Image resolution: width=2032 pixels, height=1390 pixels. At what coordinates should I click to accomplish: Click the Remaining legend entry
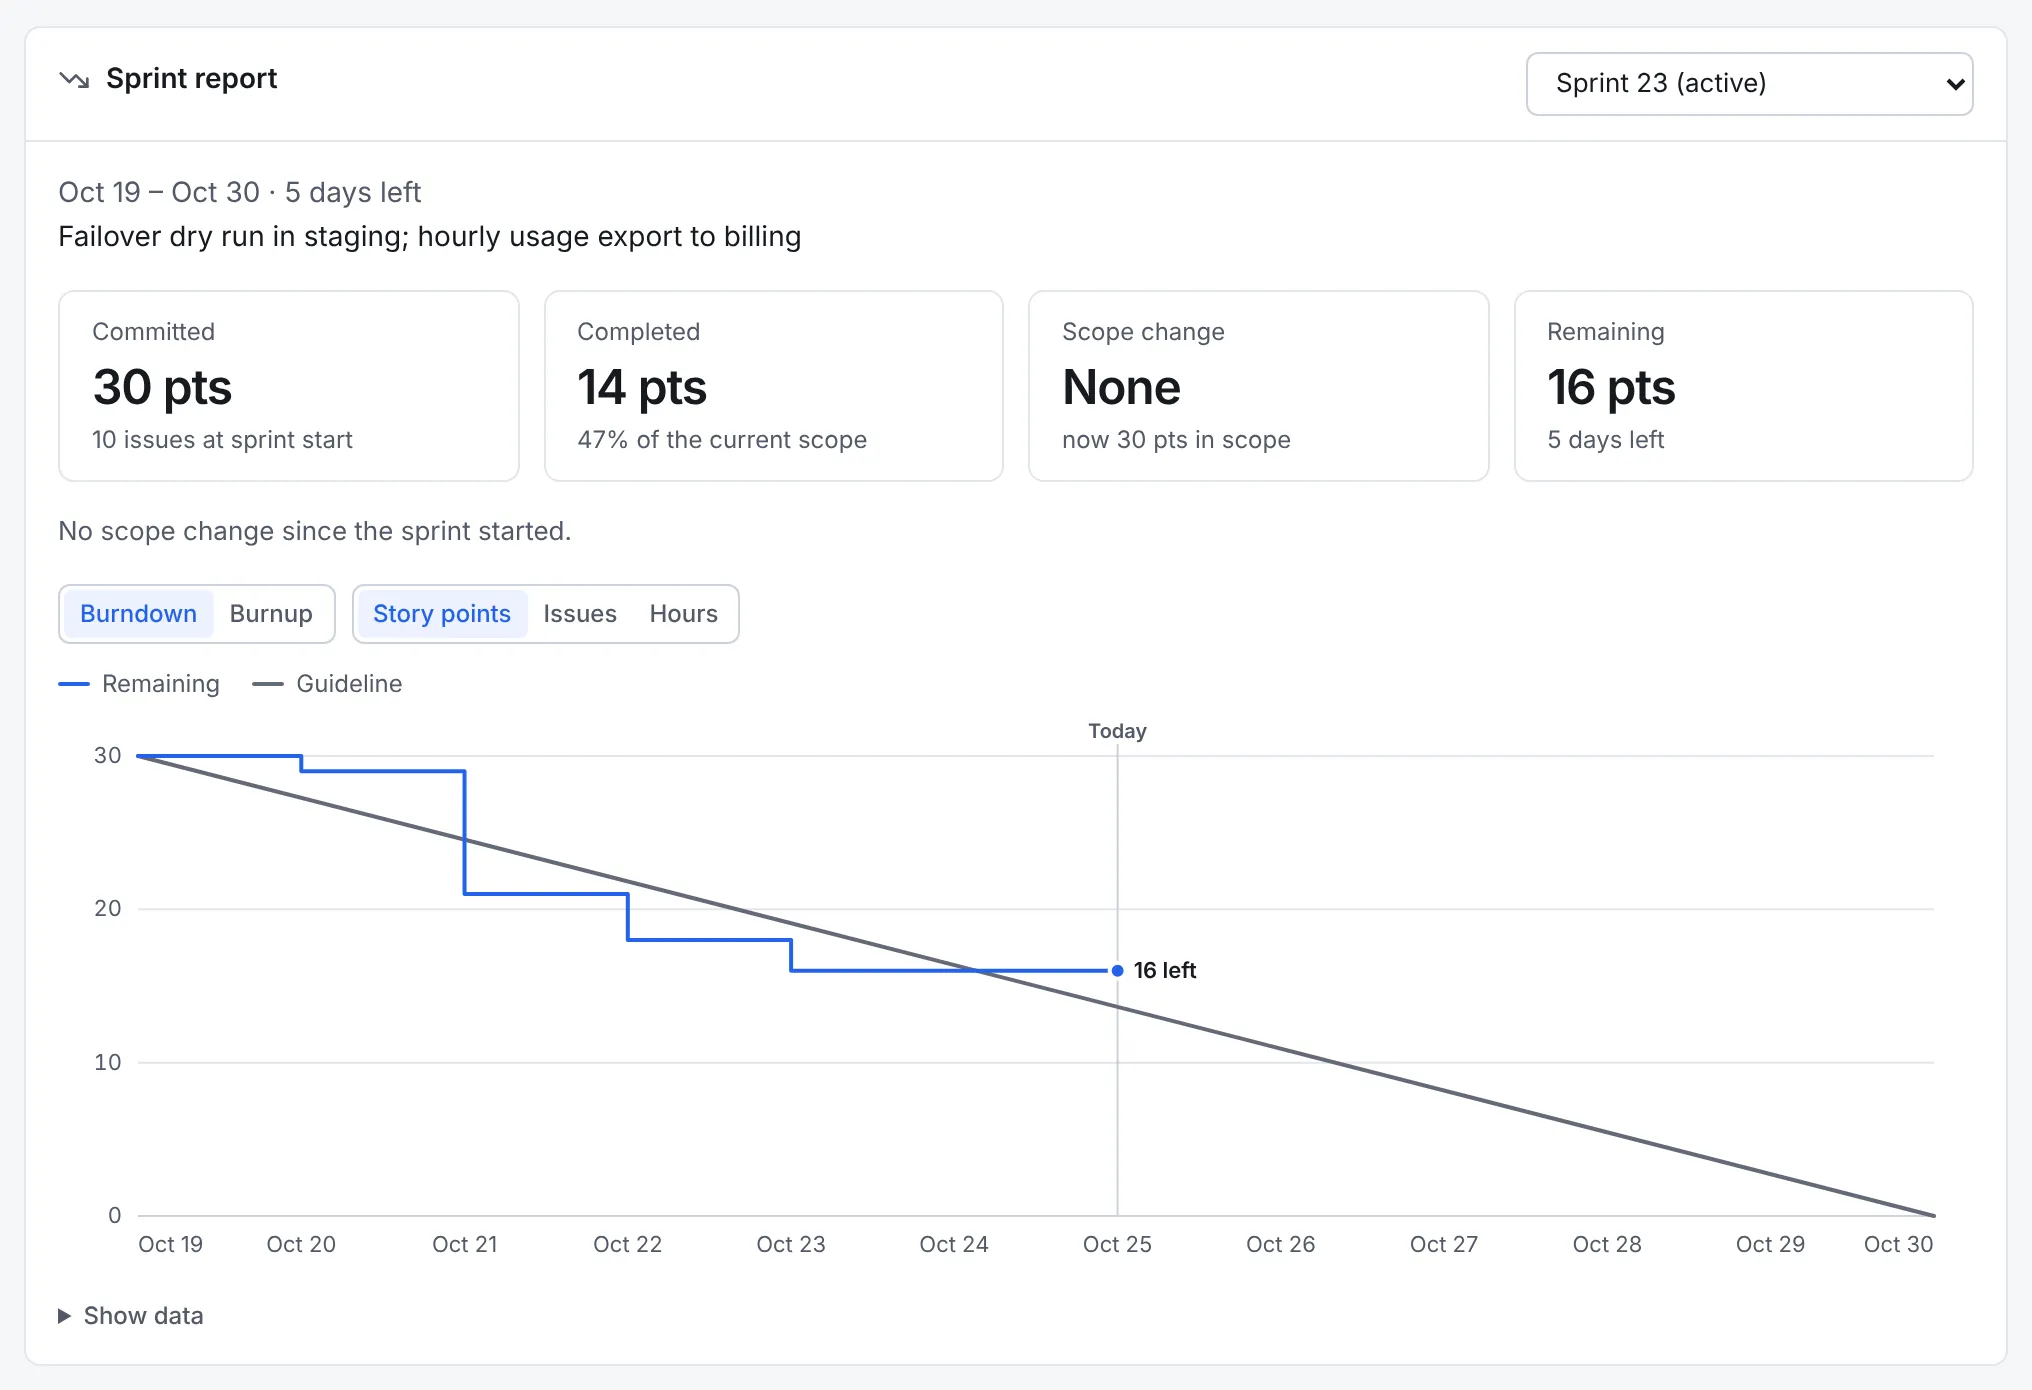[x=139, y=684]
